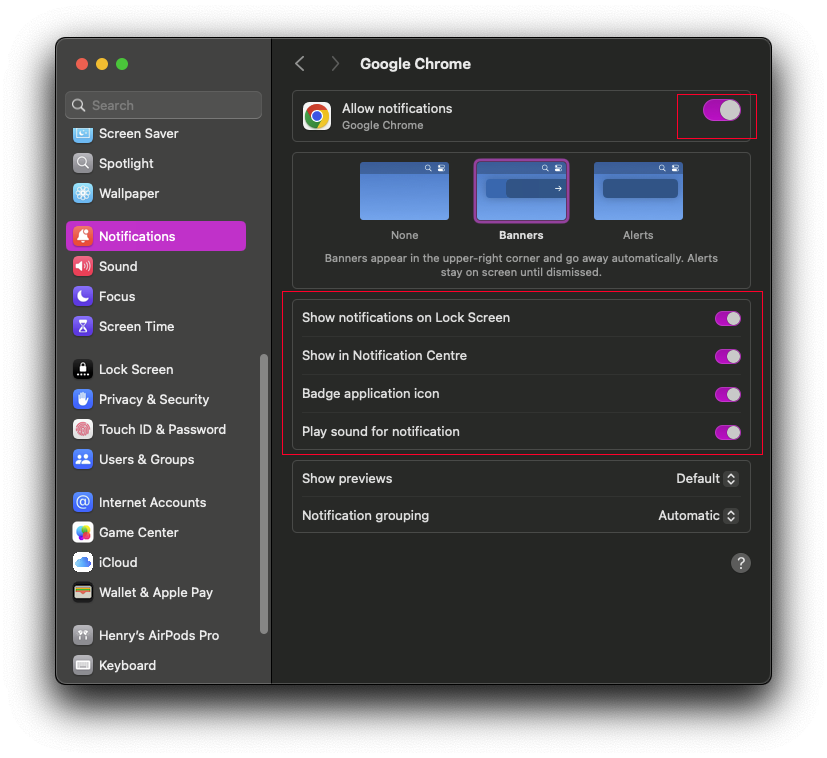Open Spotlight settings via its magnifier icon
Screen dimensions: 827x758
pos(83,164)
